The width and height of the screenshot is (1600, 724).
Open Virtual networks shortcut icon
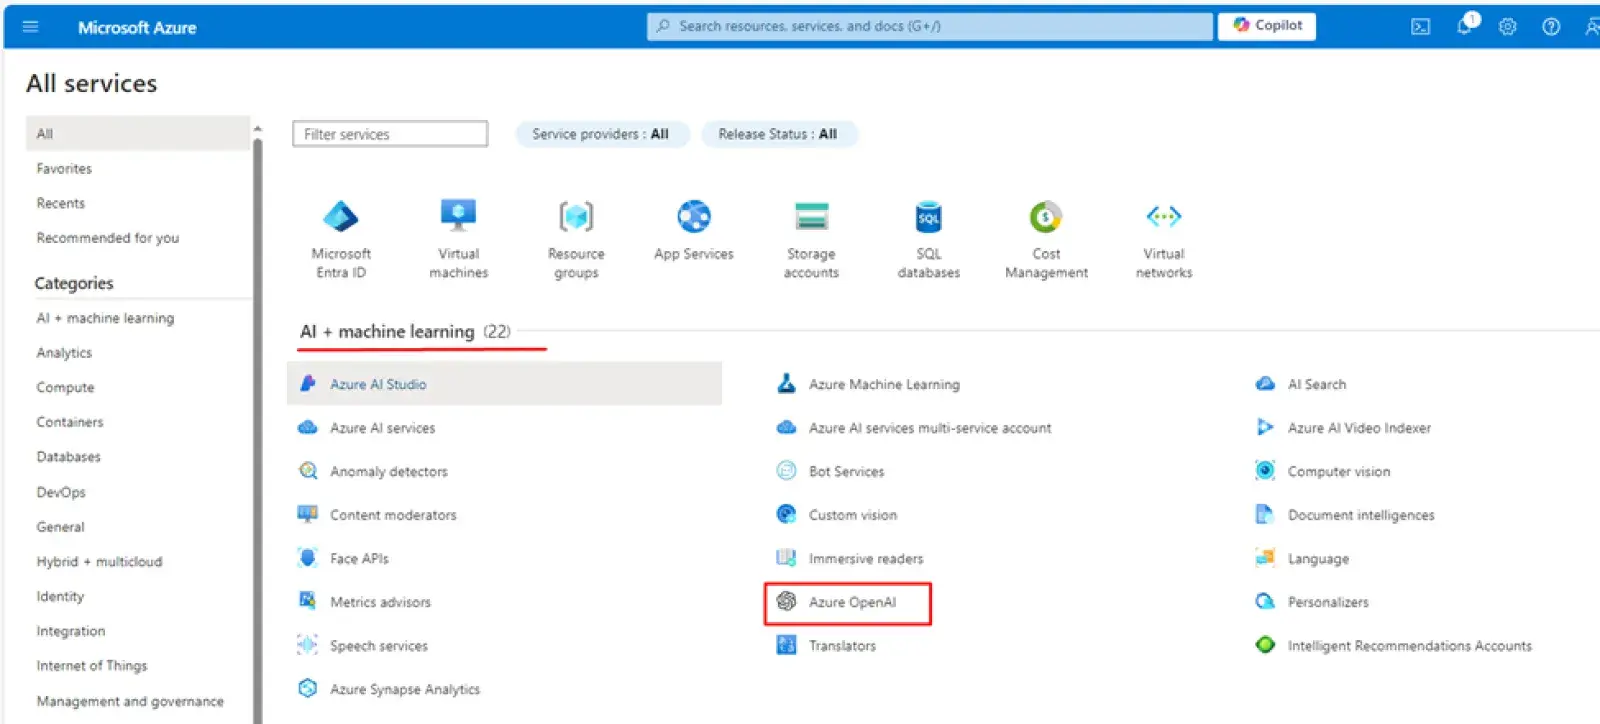point(1164,216)
